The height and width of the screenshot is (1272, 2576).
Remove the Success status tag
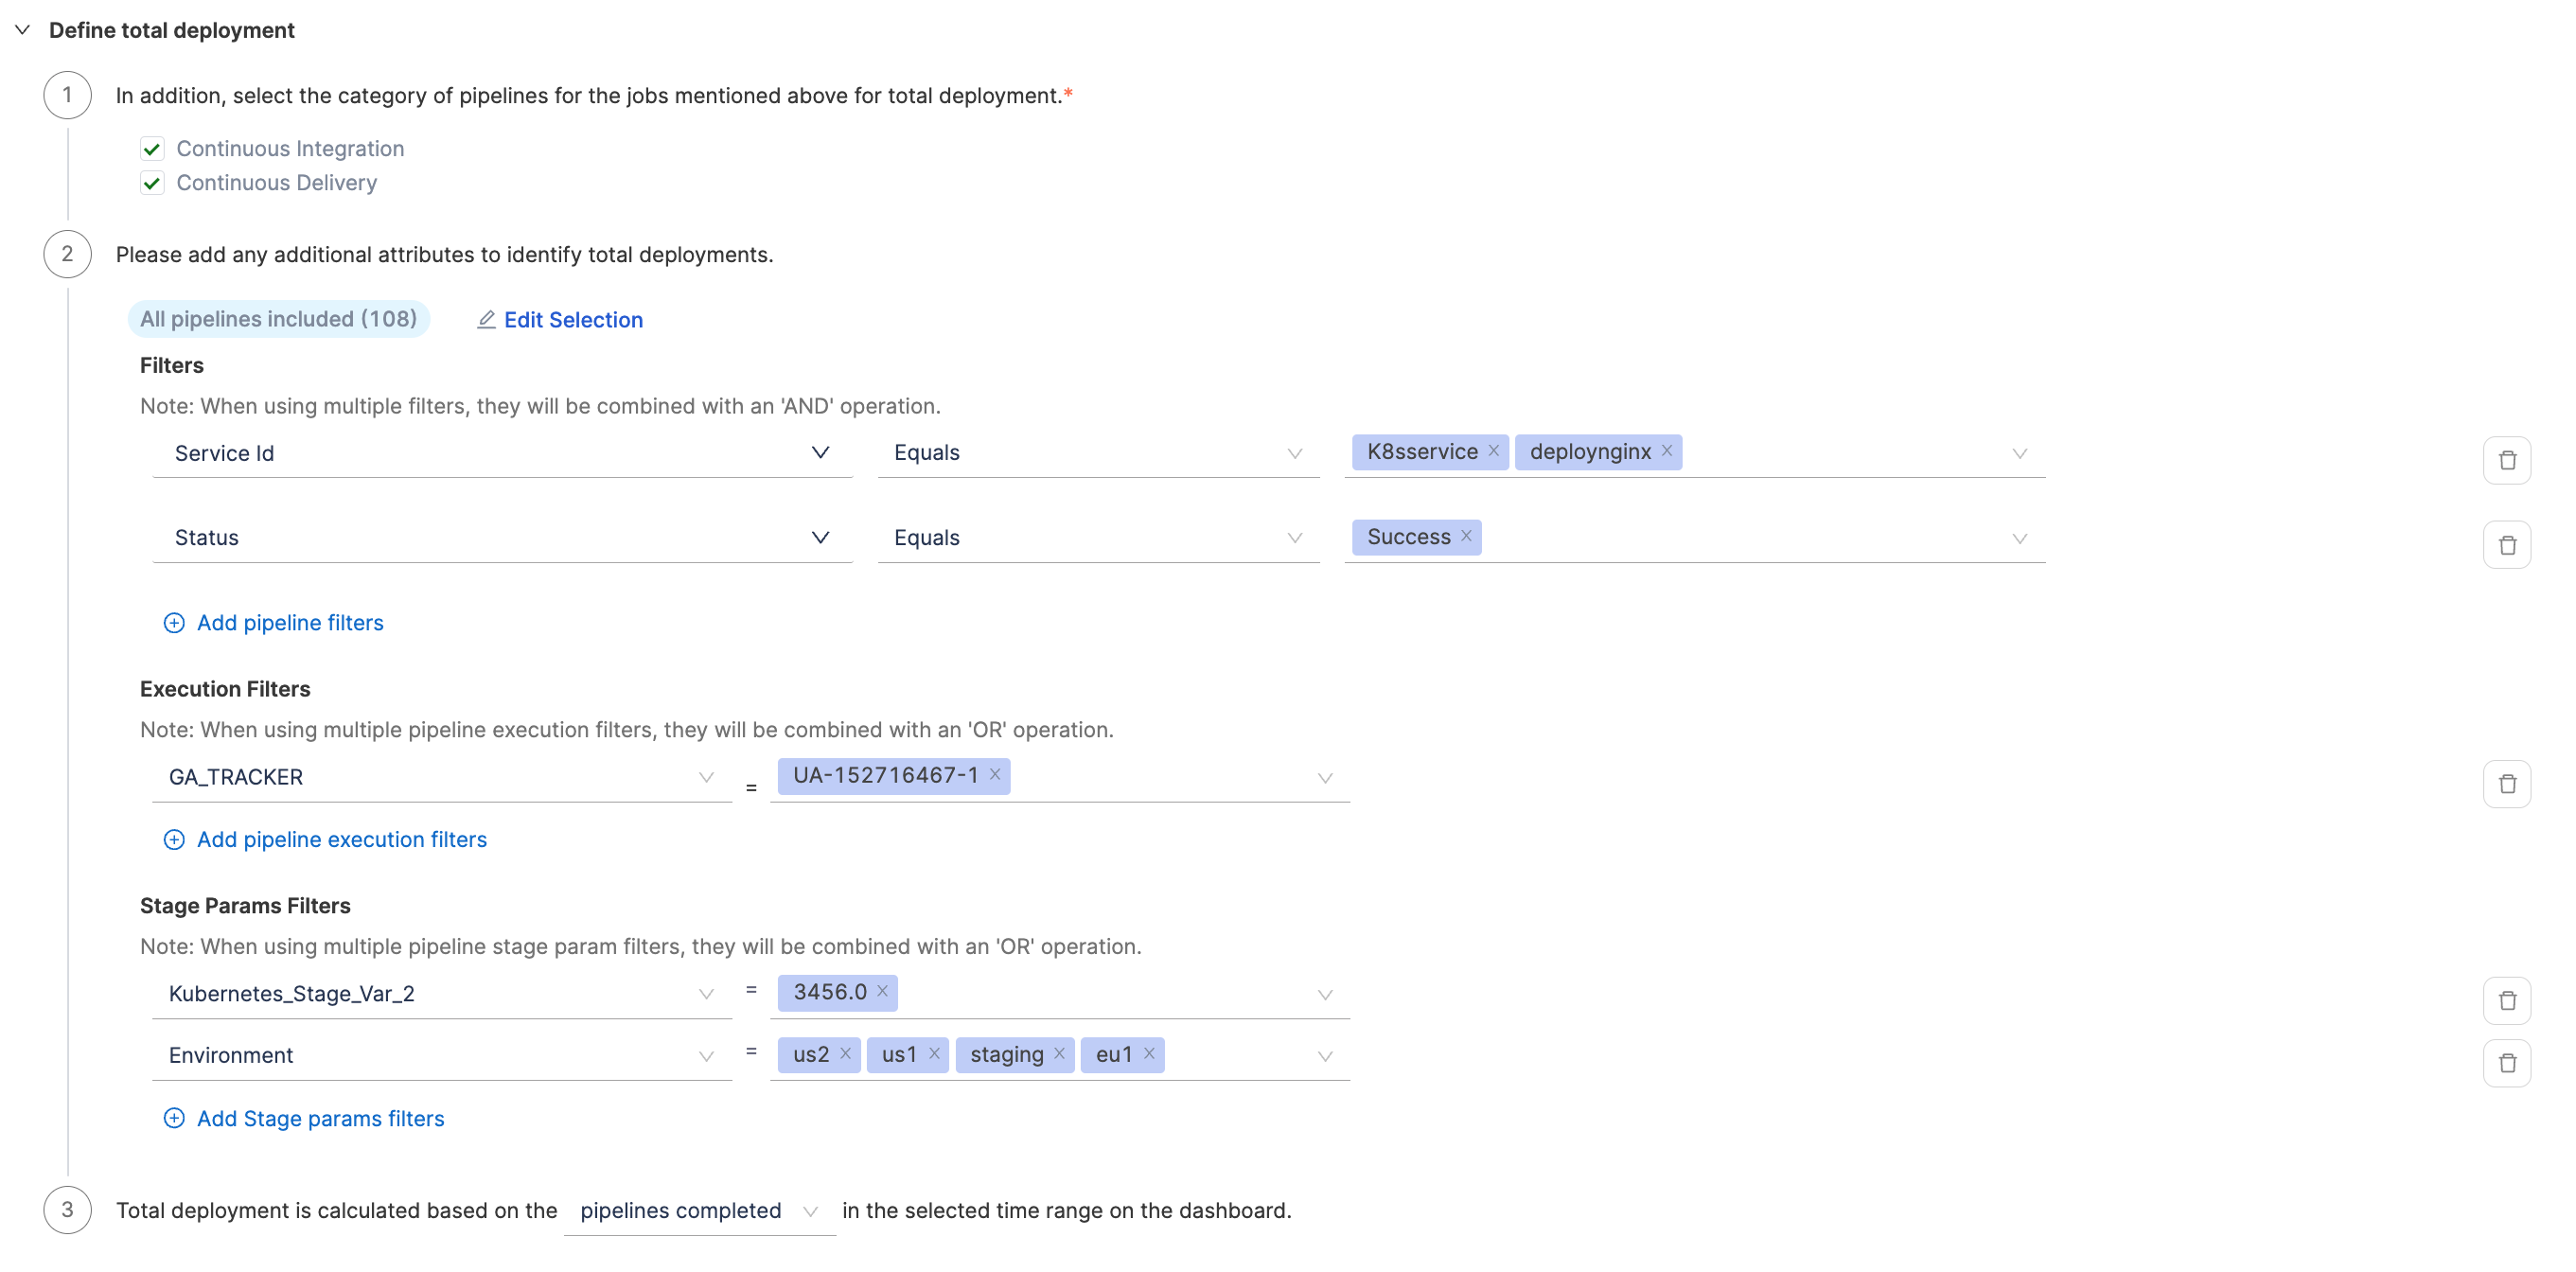point(1465,536)
